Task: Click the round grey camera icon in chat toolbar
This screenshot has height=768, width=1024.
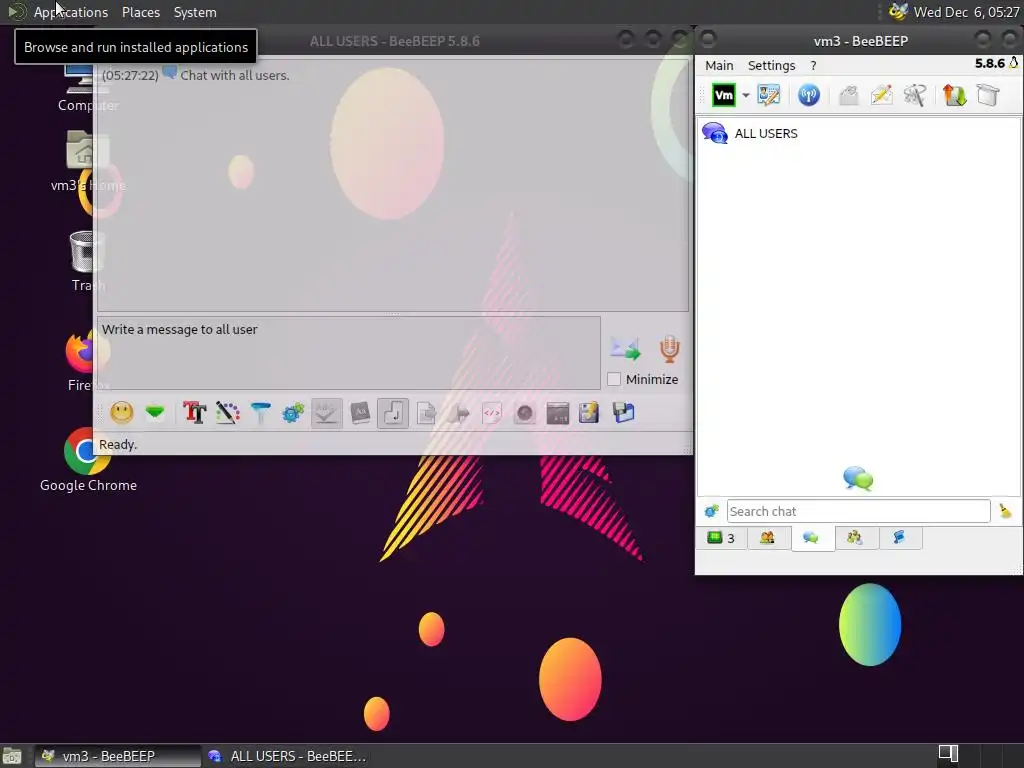Action: click(x=524, y=413)
